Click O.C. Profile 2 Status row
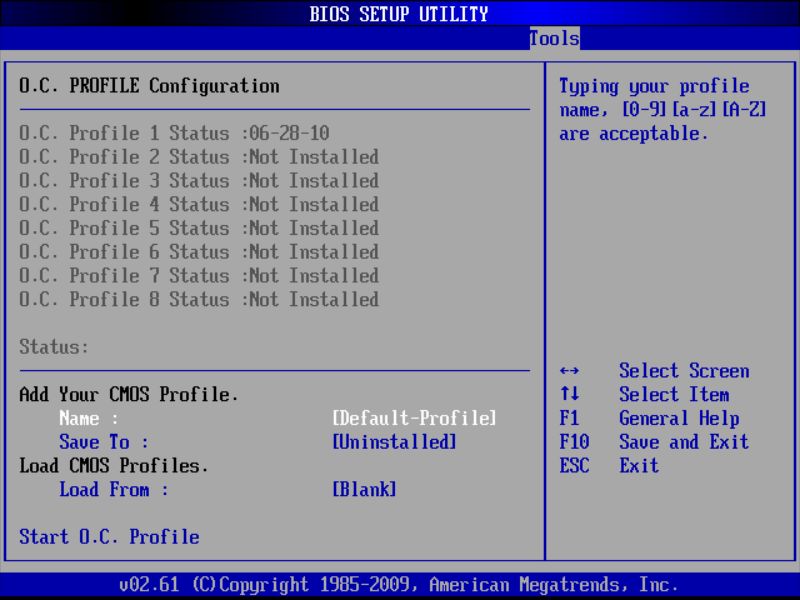Screen dimensions: 800x600 pos(199,157)
